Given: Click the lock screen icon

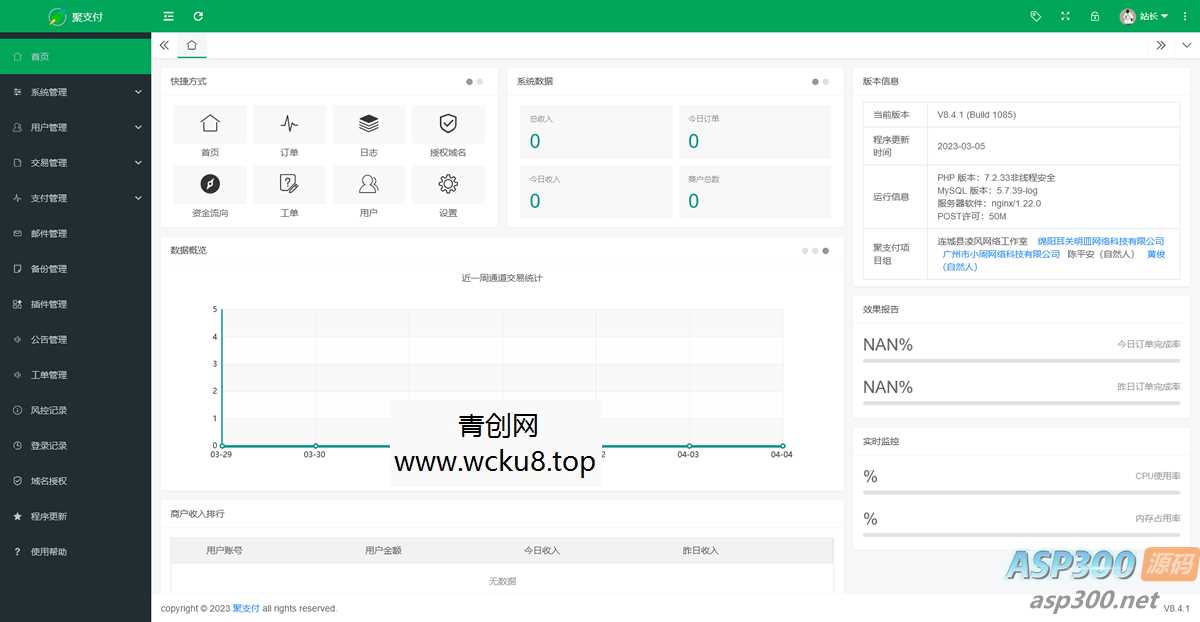Looking at the screenshot, I should (1094, 15).
